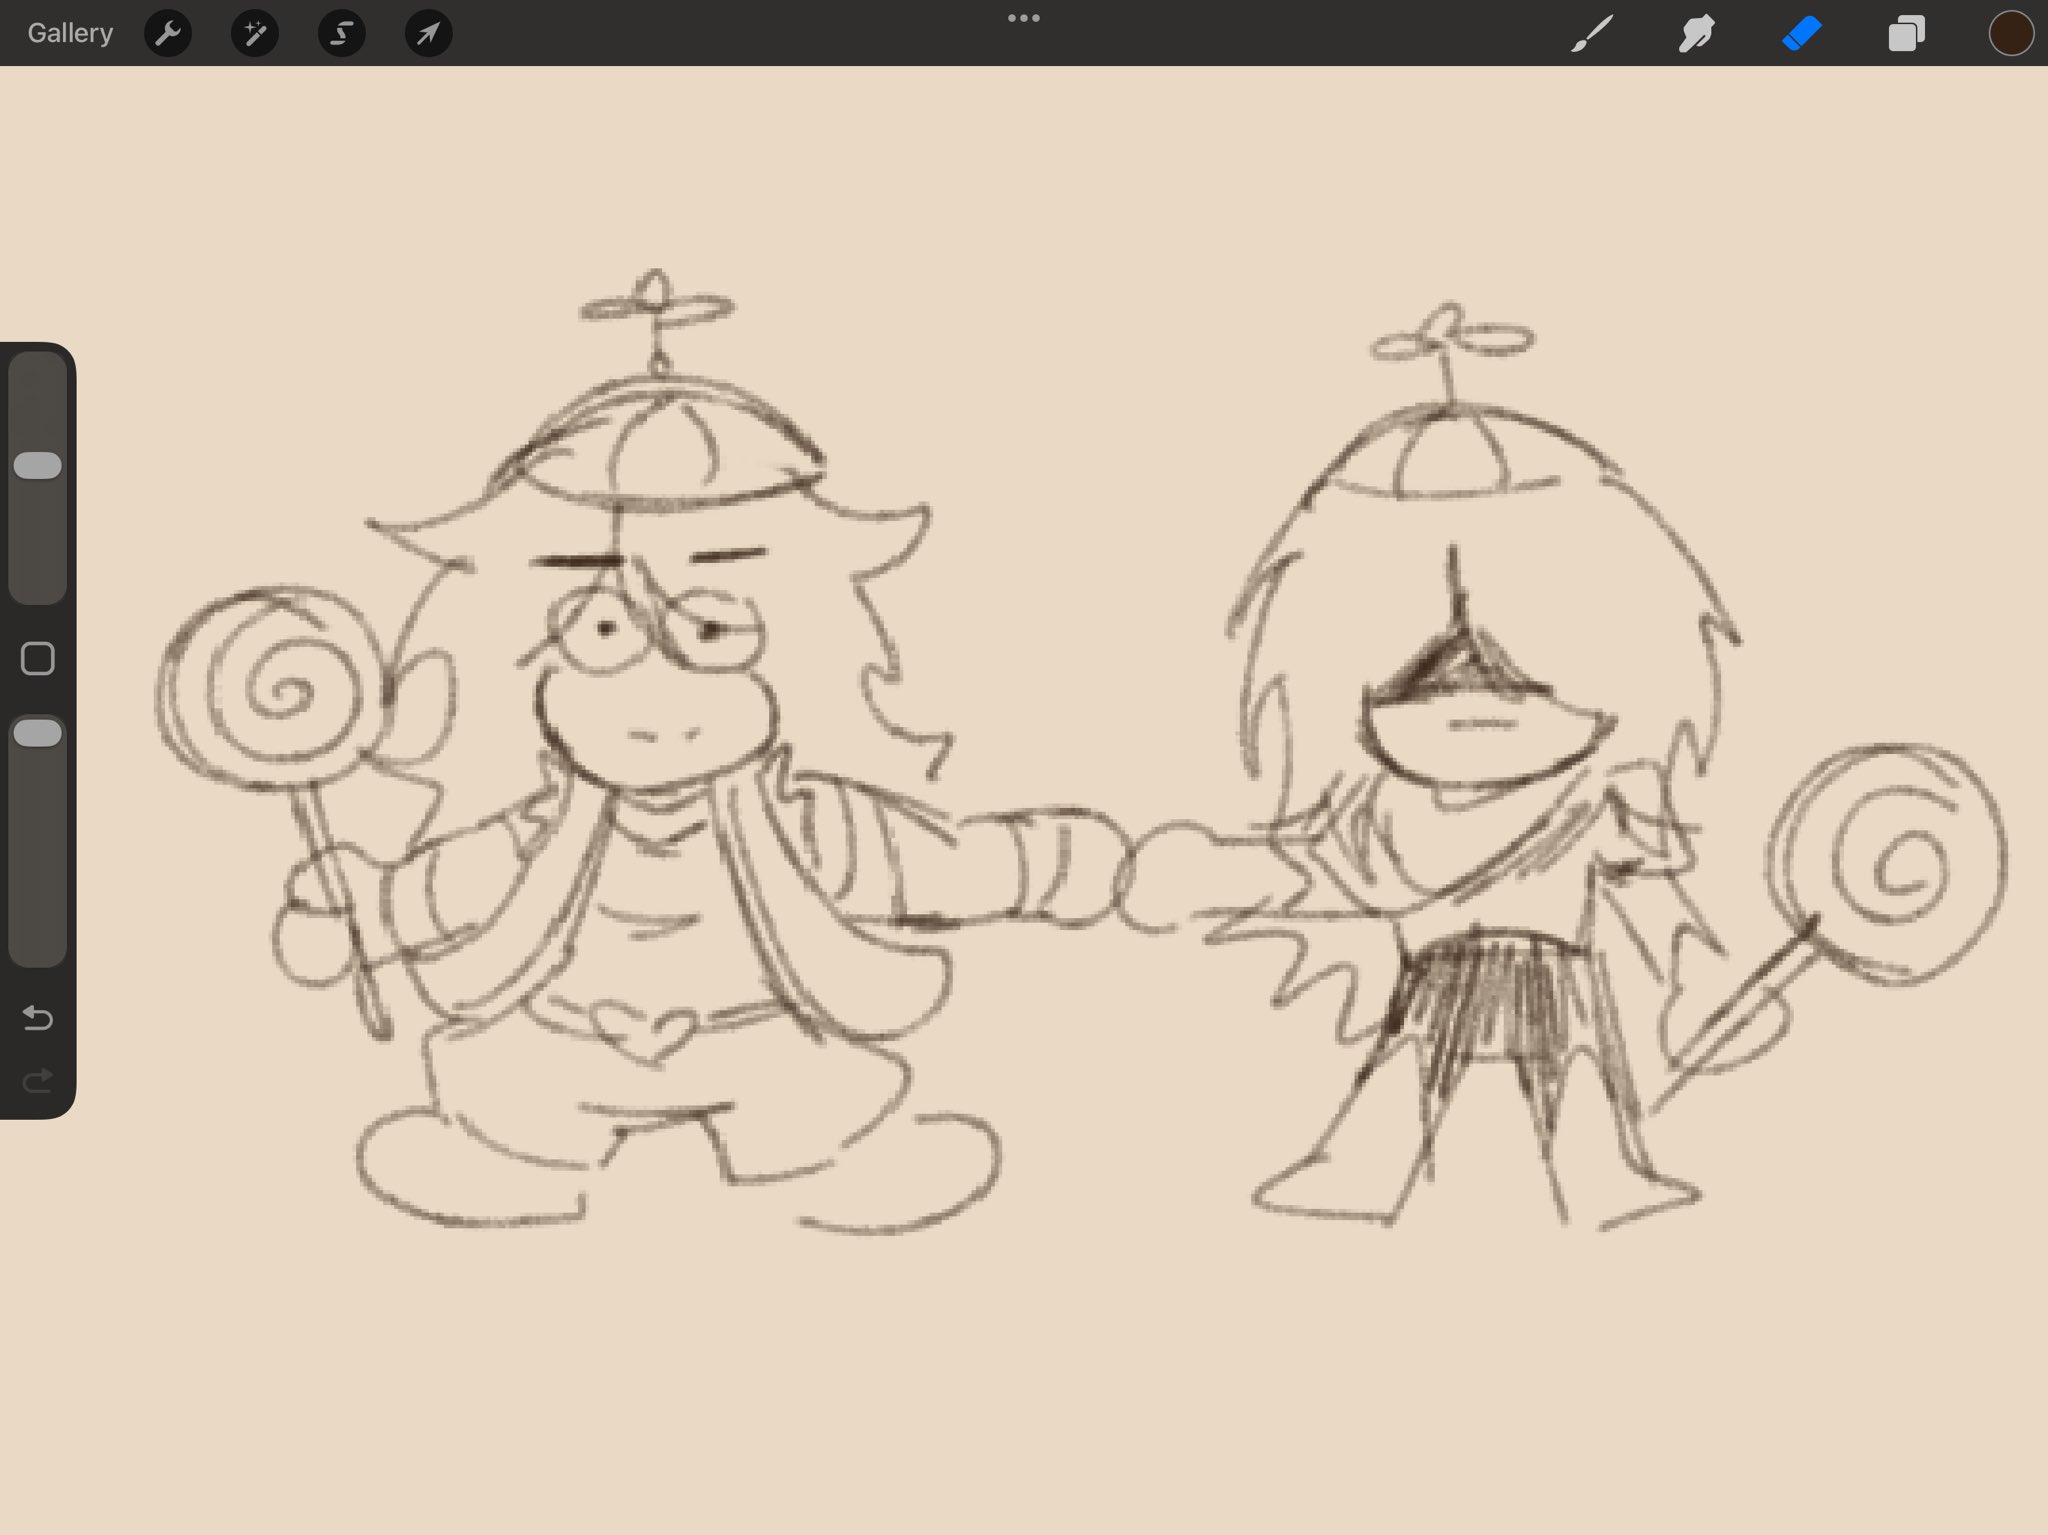Activate the Transform arrow tool
Screen dimensions: 2048x1535
point(428,34)
